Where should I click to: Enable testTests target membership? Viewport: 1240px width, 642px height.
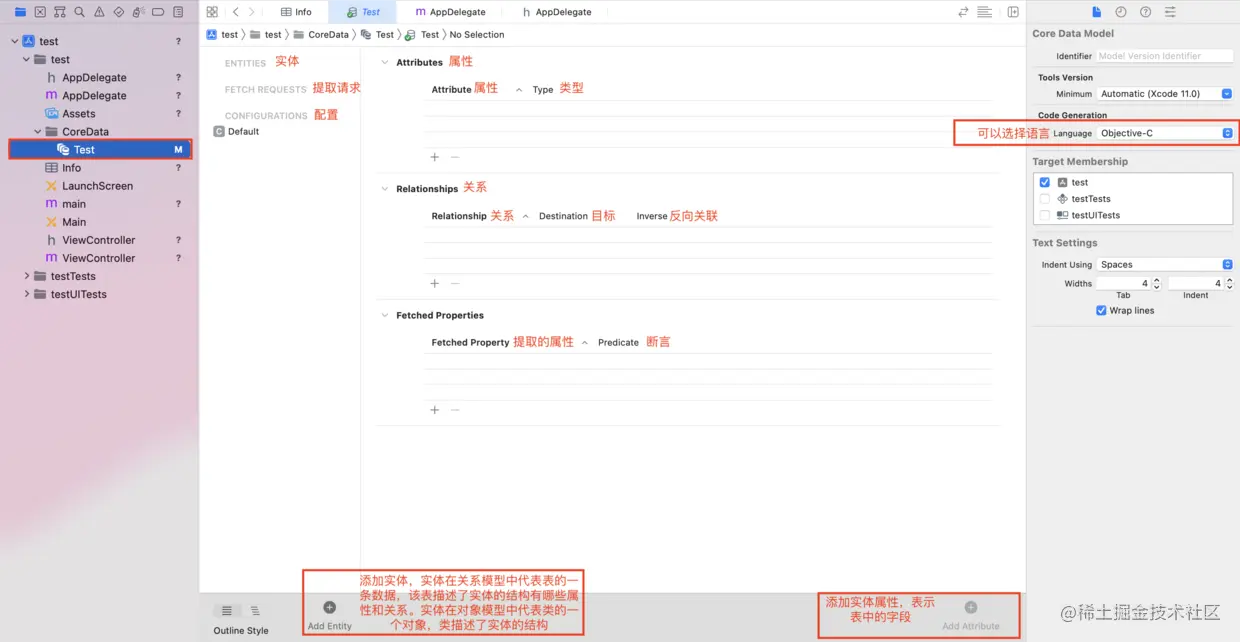point(1044,198)
